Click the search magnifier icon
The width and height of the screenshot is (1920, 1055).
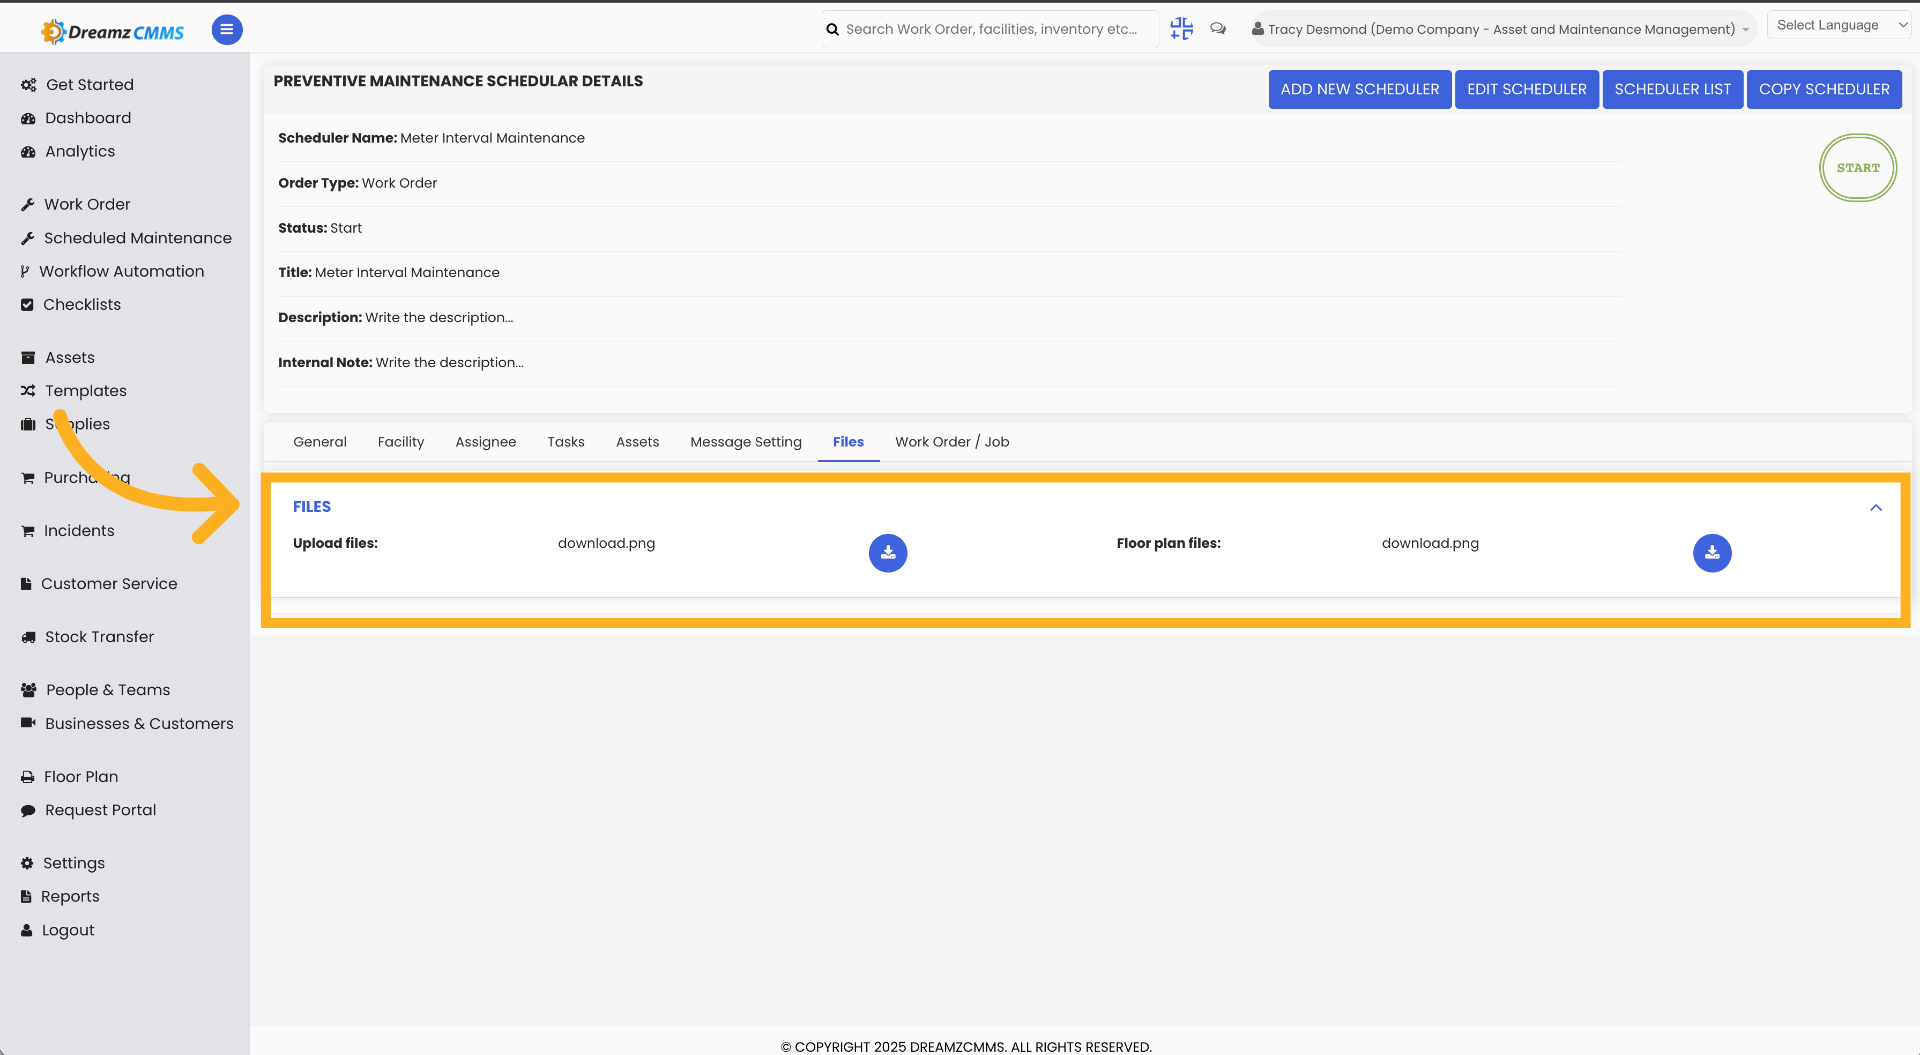click(x=832, y=29)
